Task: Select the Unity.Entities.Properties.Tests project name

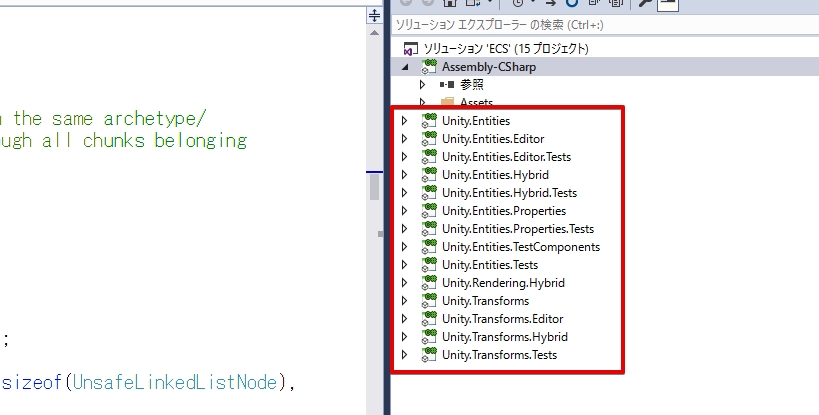Action: [x=518, y=229]
